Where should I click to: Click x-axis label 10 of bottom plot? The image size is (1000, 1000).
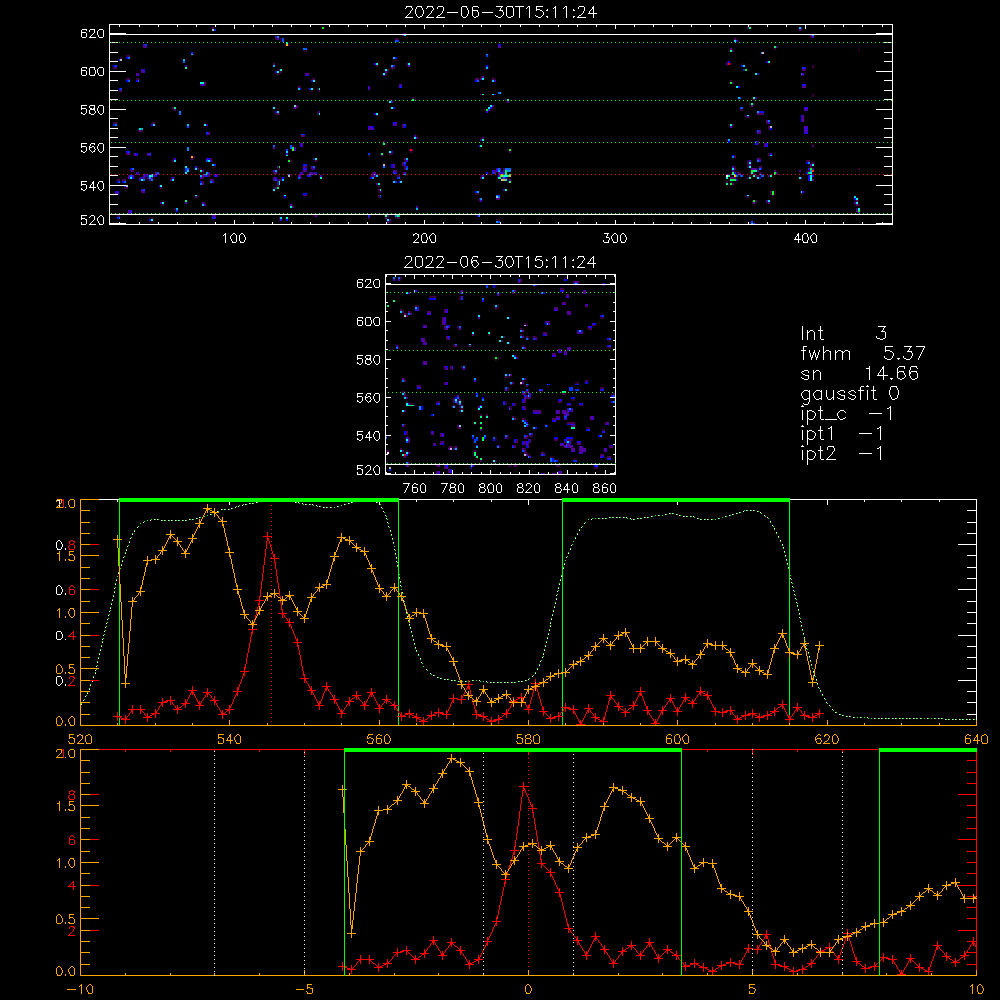click(x=976, y=990)
